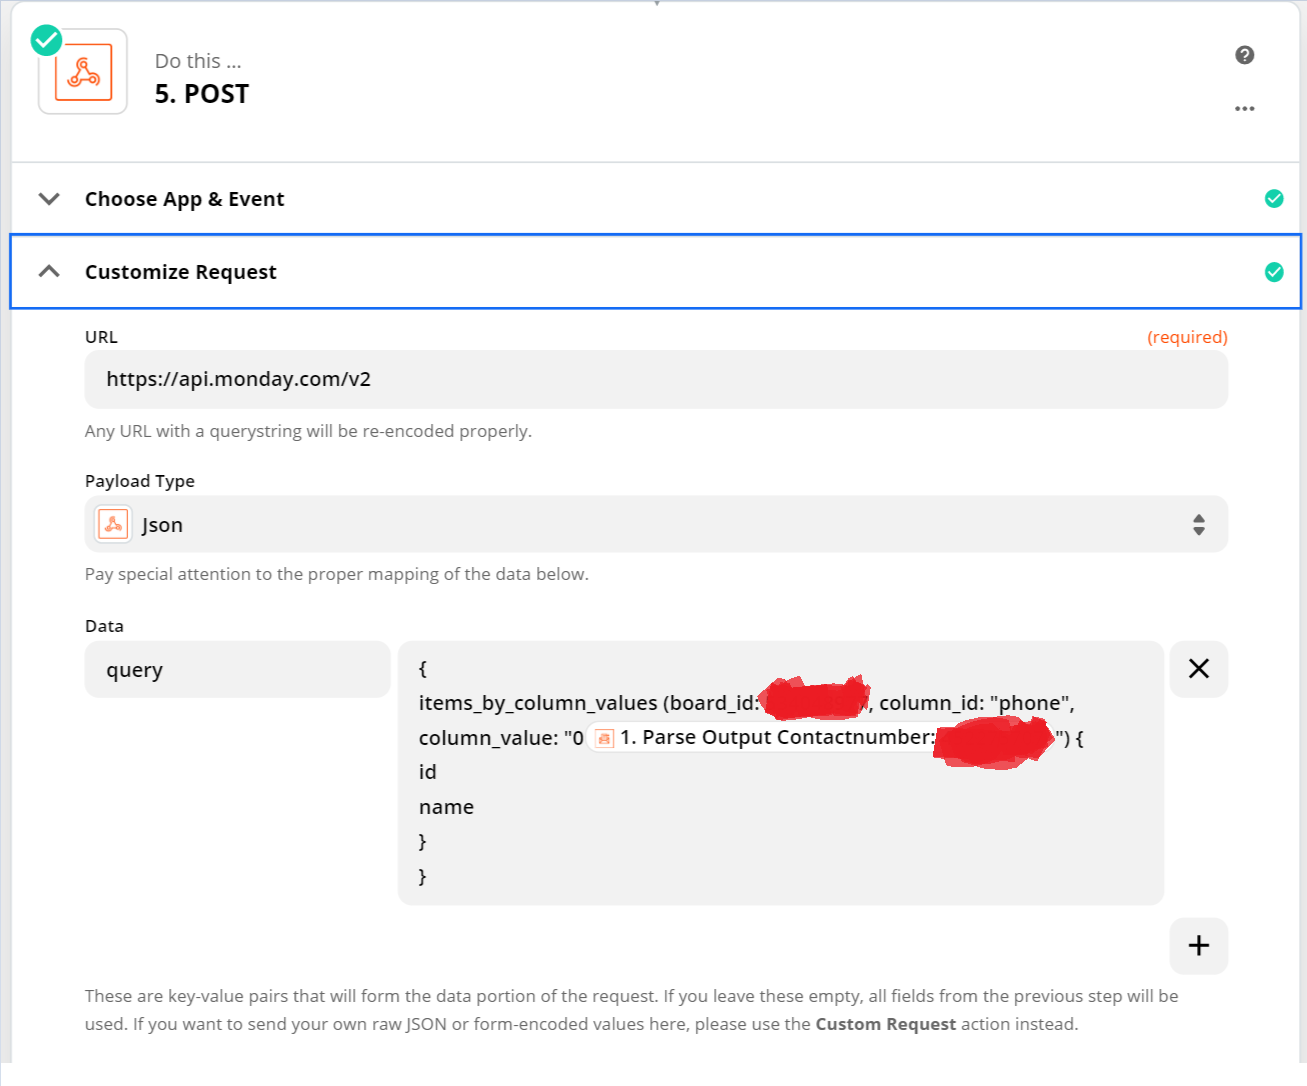Click the green step-complete badge on app icon
Viewport: 1307px width, 1086px height.
click(47, 41)
